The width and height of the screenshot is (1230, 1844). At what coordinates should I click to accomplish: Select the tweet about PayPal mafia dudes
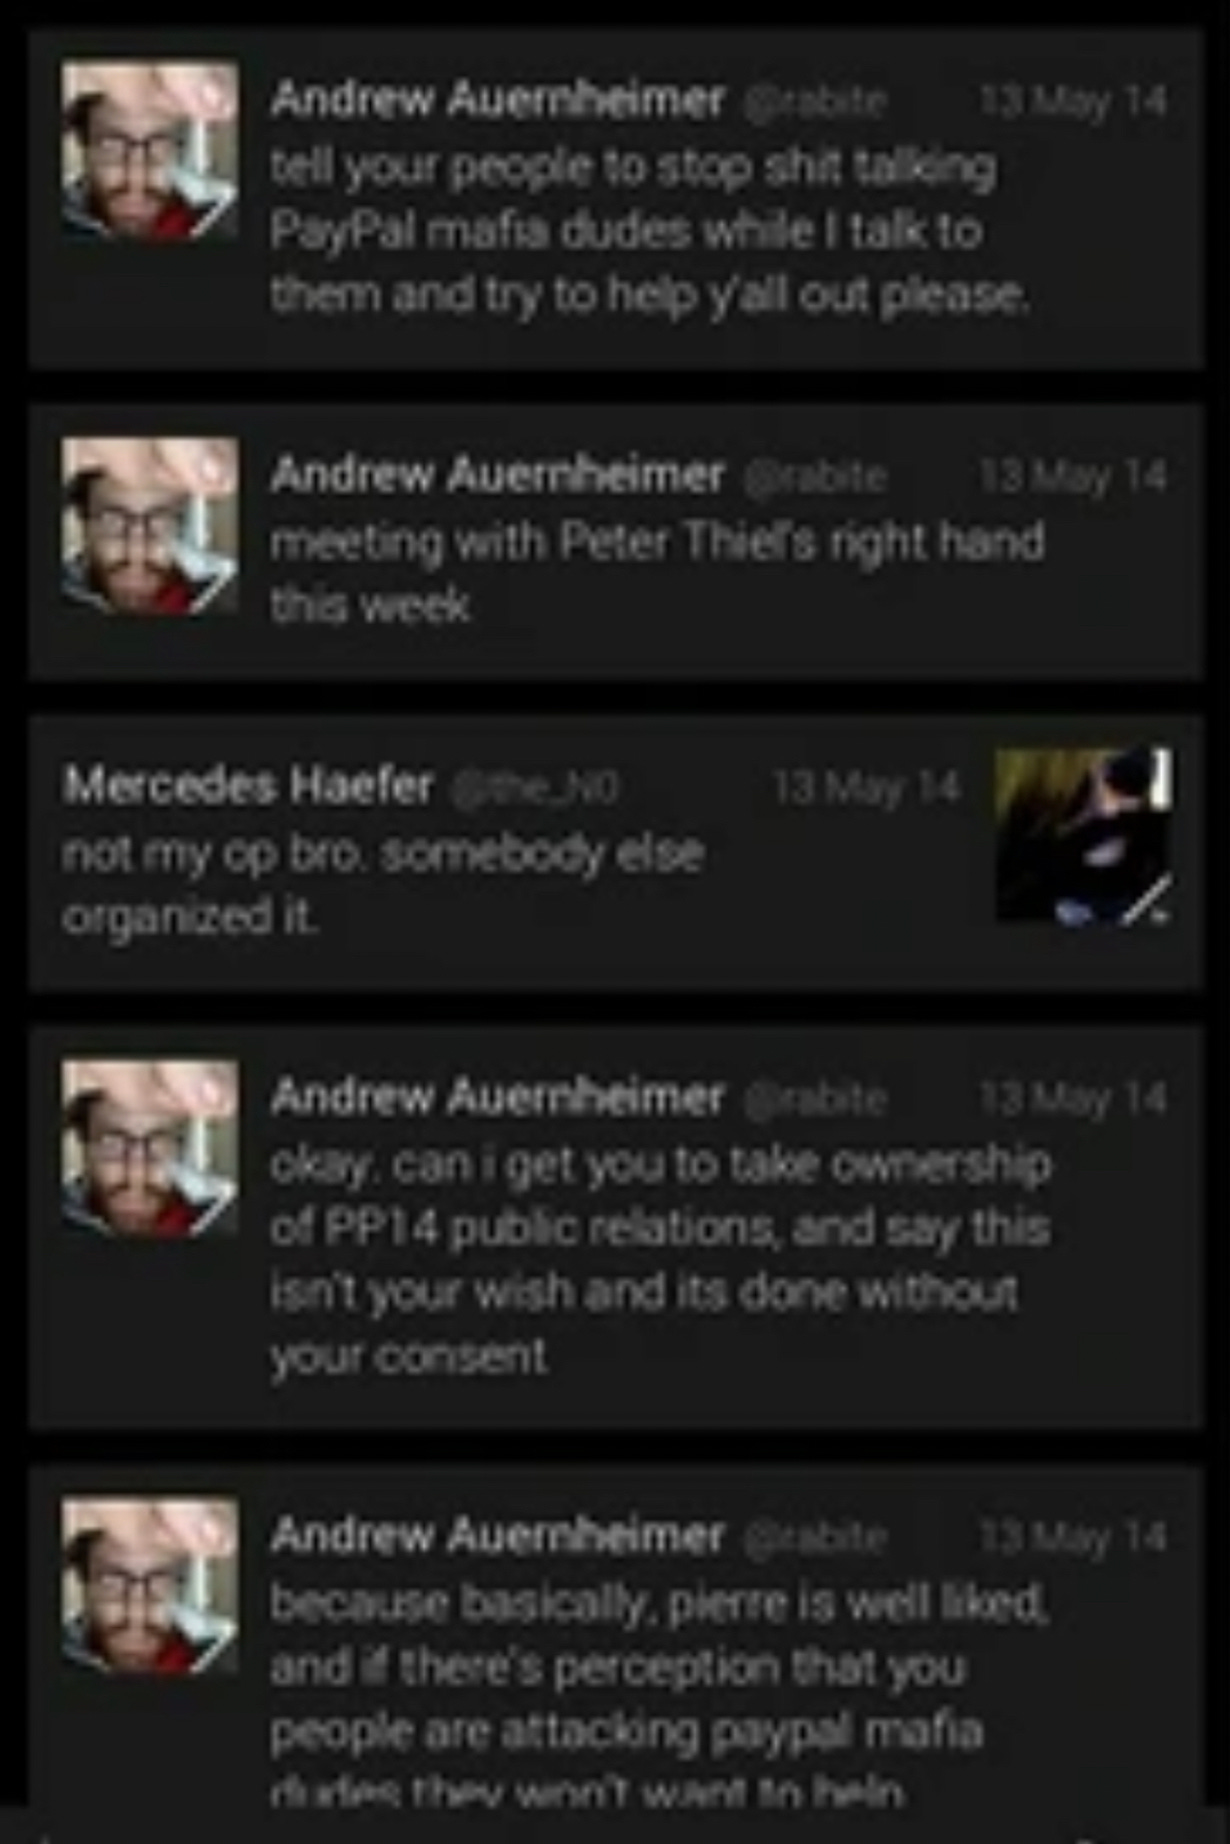click(x=615, y=199)
